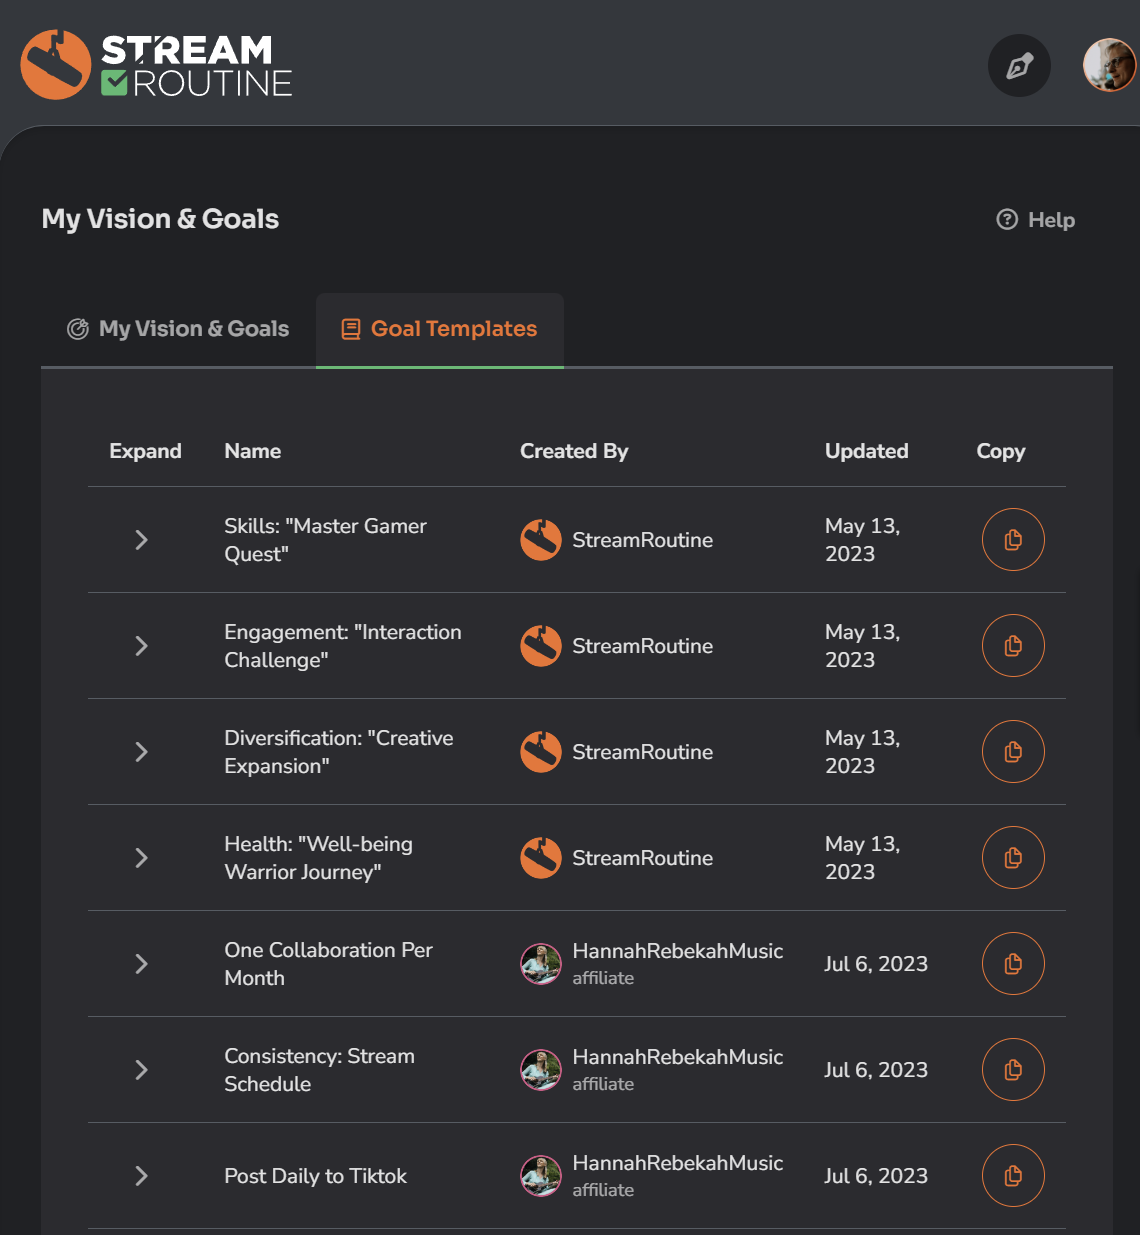Open the Help link
1140x1235 pixels.
1036,220
